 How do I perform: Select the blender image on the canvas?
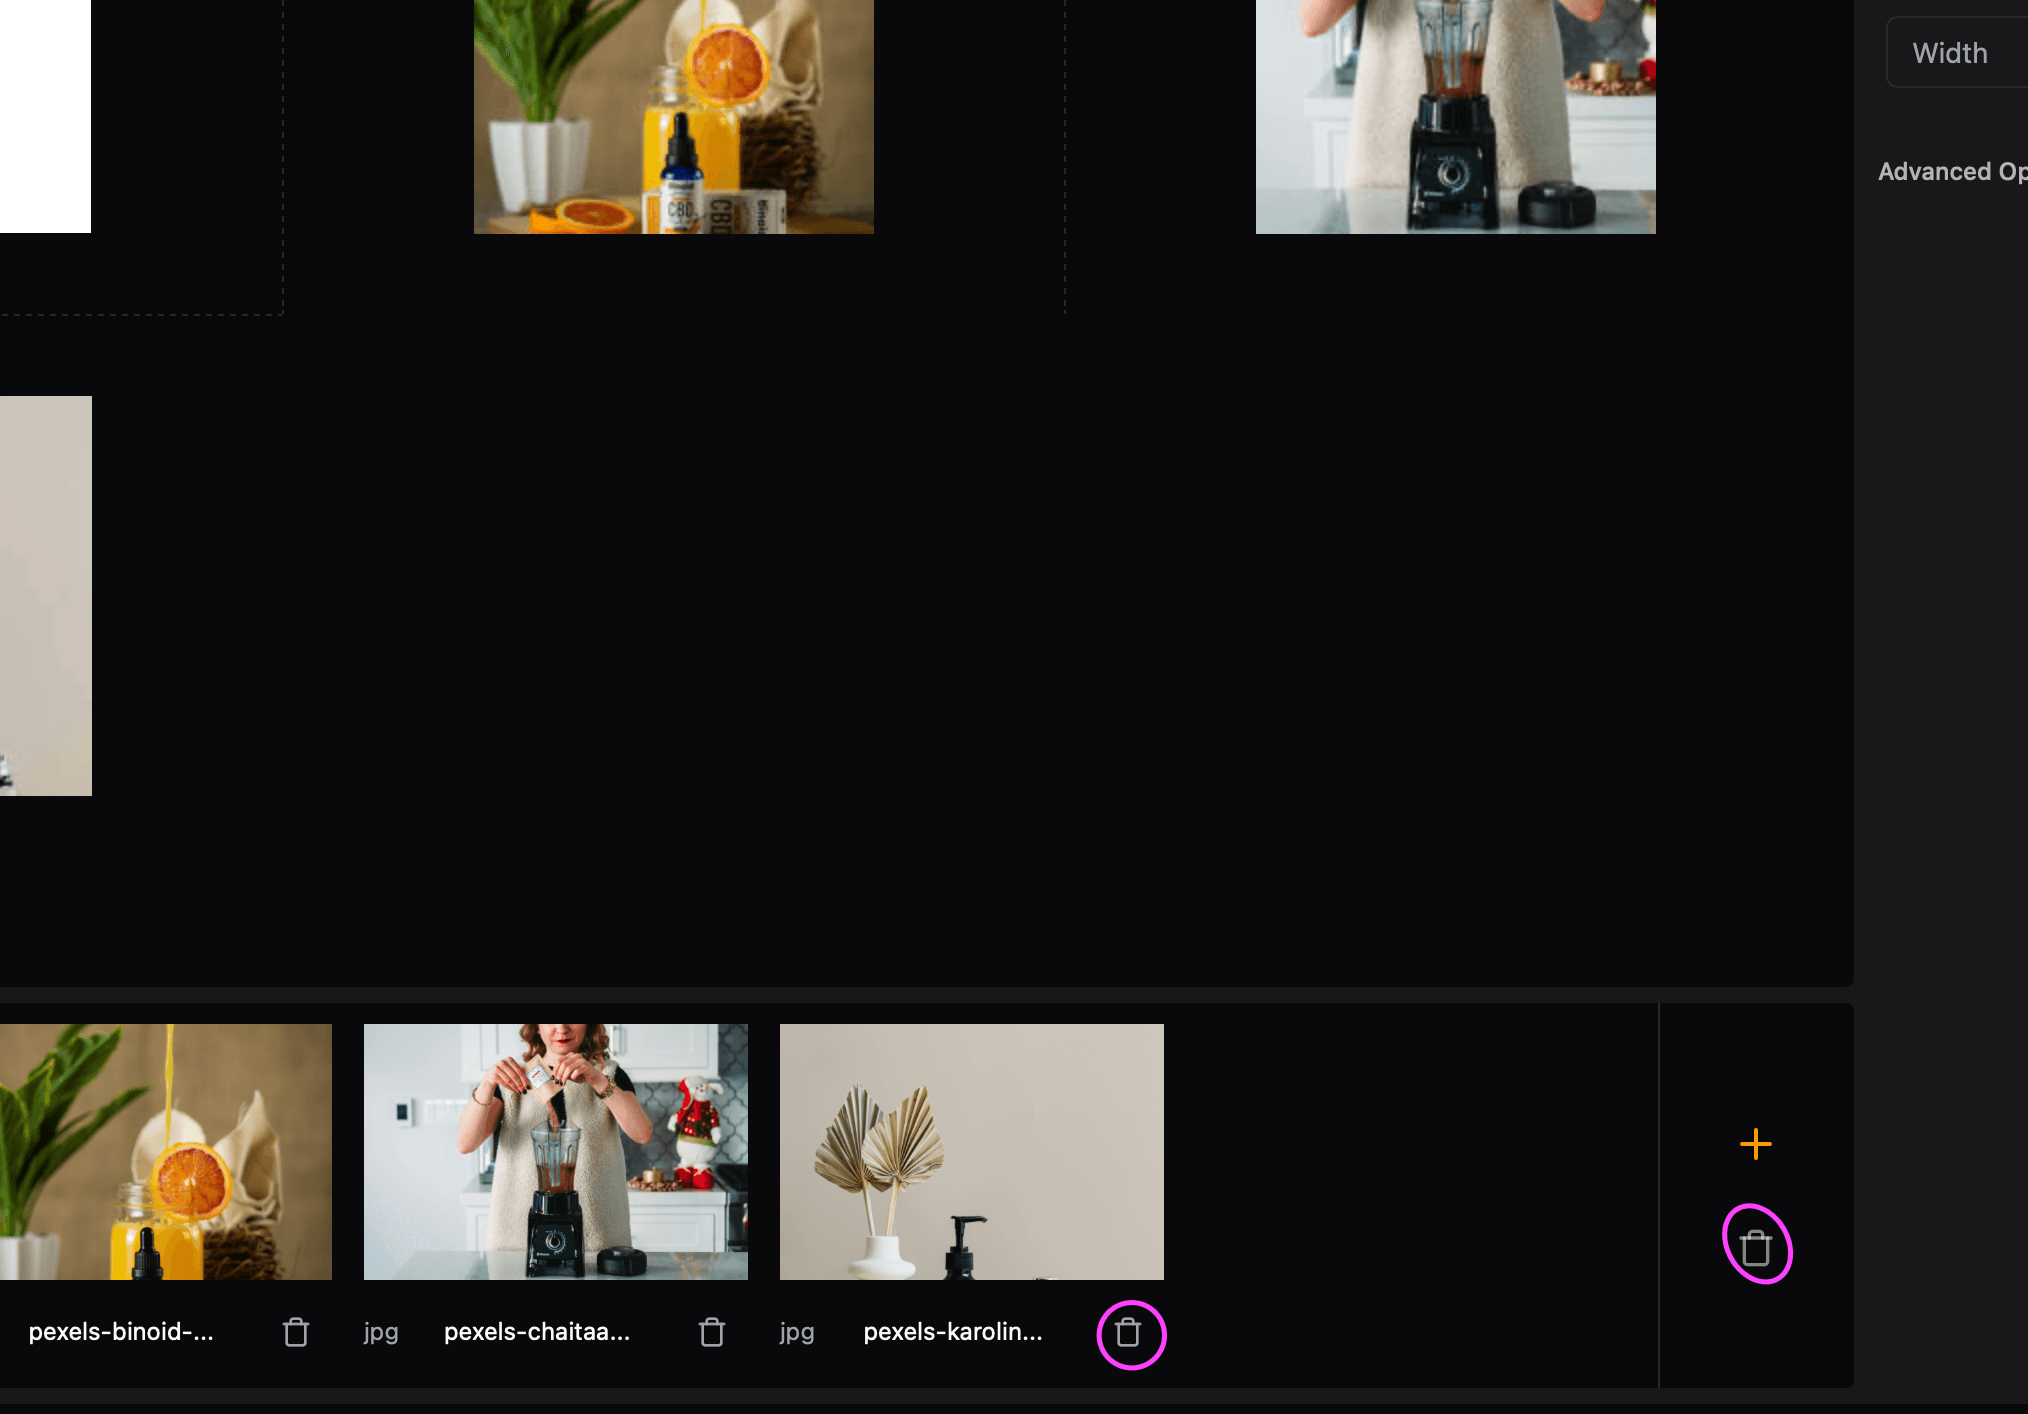pyautogui.click(x=1455, y=115)
